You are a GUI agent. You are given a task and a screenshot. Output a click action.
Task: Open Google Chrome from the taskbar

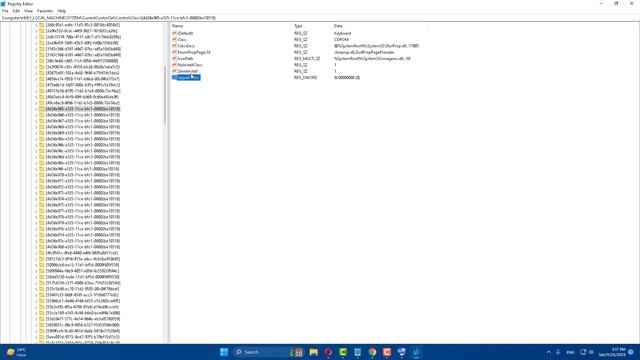[372, 352]
